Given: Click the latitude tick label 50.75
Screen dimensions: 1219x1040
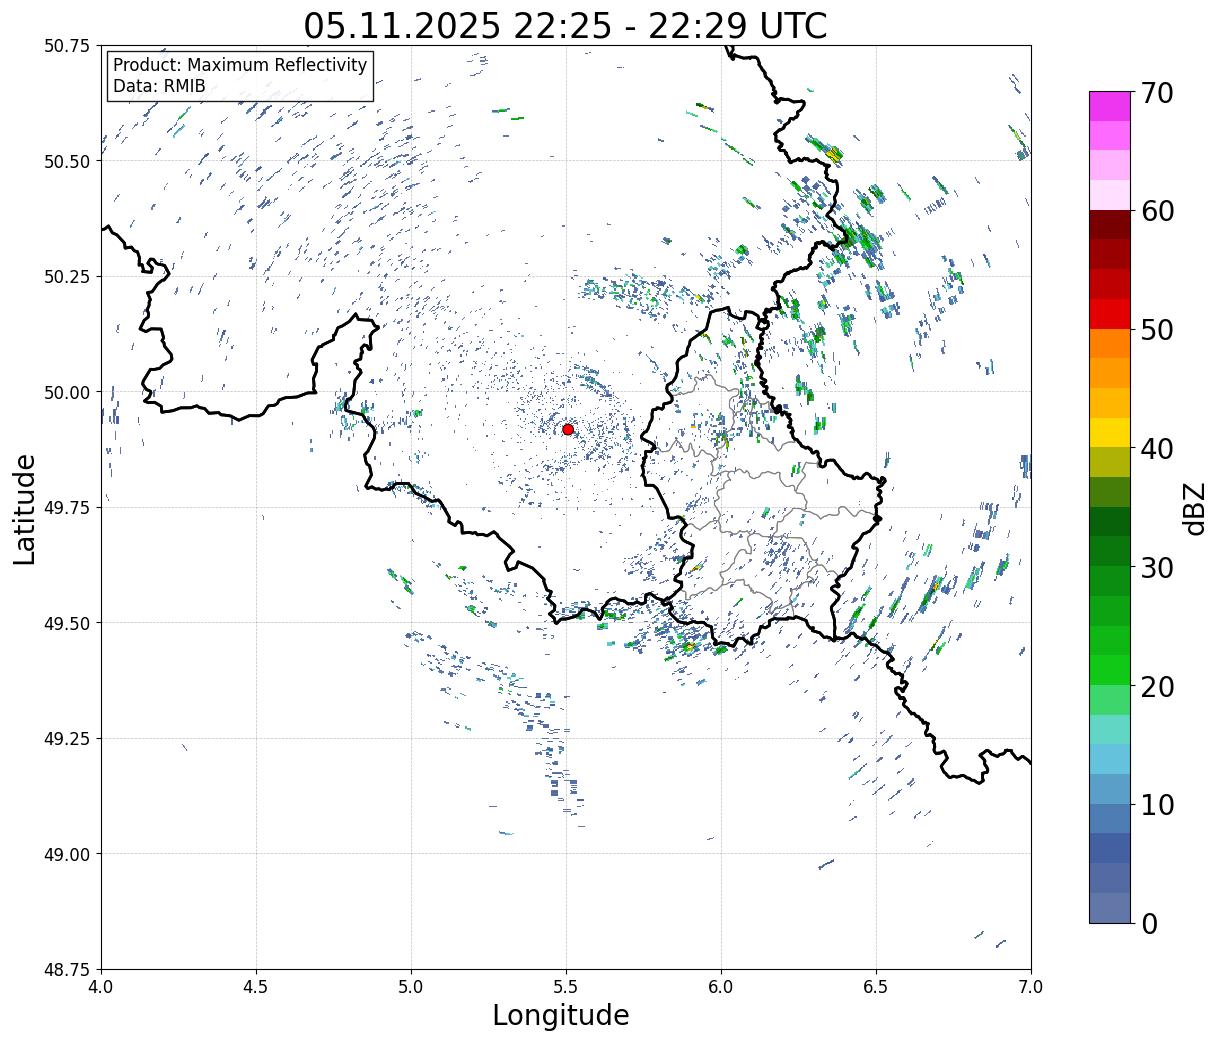Looking at the screenshot, I should click(x=68, y=46).
